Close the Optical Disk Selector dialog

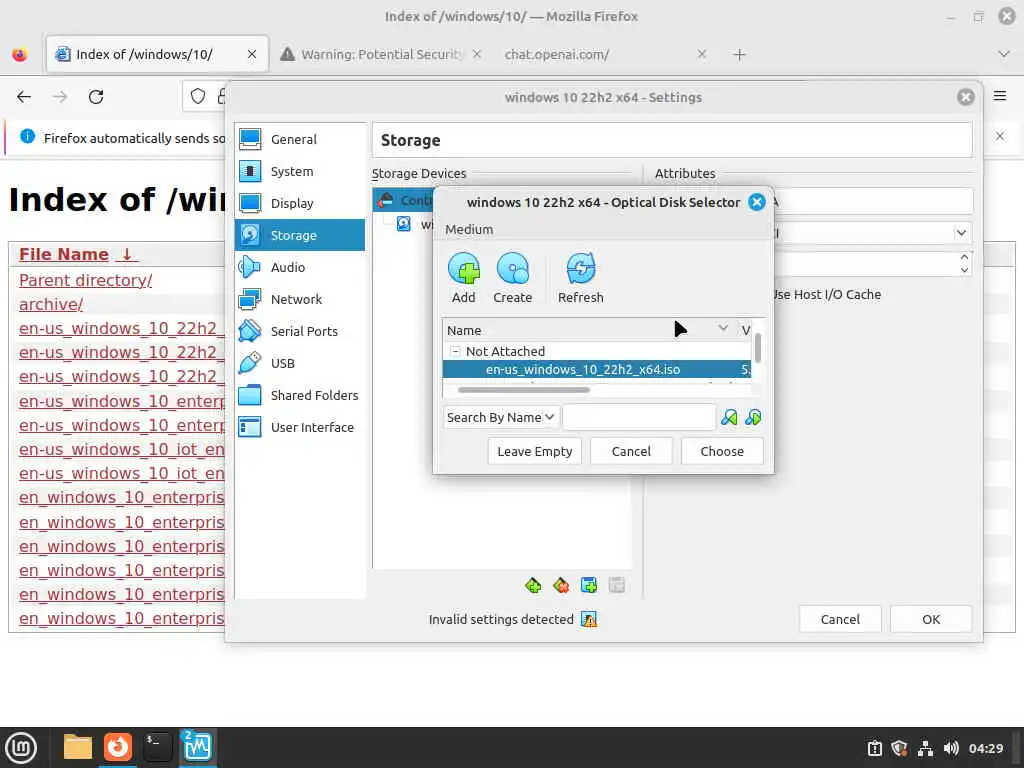click(756, 202)
